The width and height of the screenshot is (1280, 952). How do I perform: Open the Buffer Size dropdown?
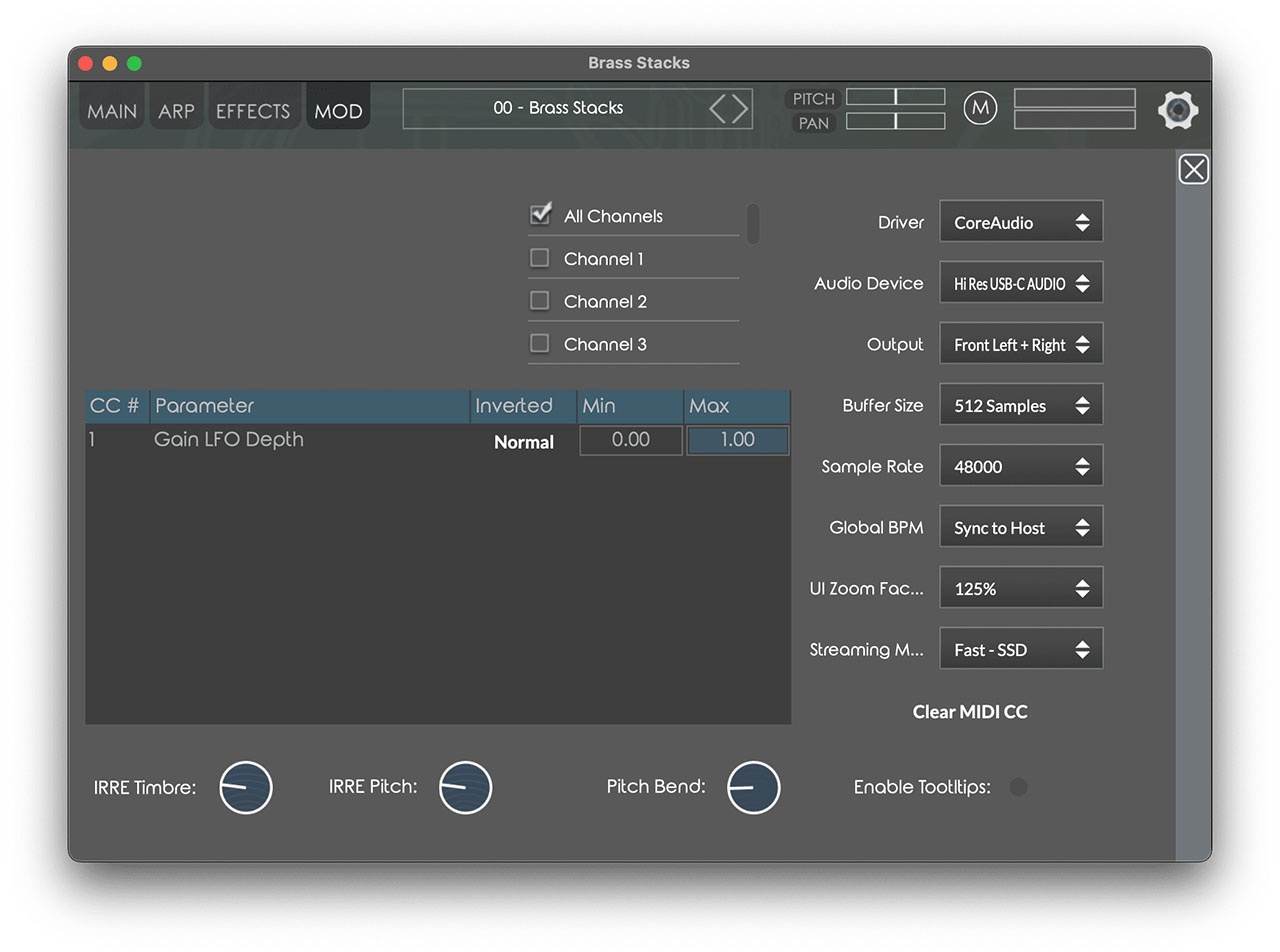click(x=1021, y=405)
